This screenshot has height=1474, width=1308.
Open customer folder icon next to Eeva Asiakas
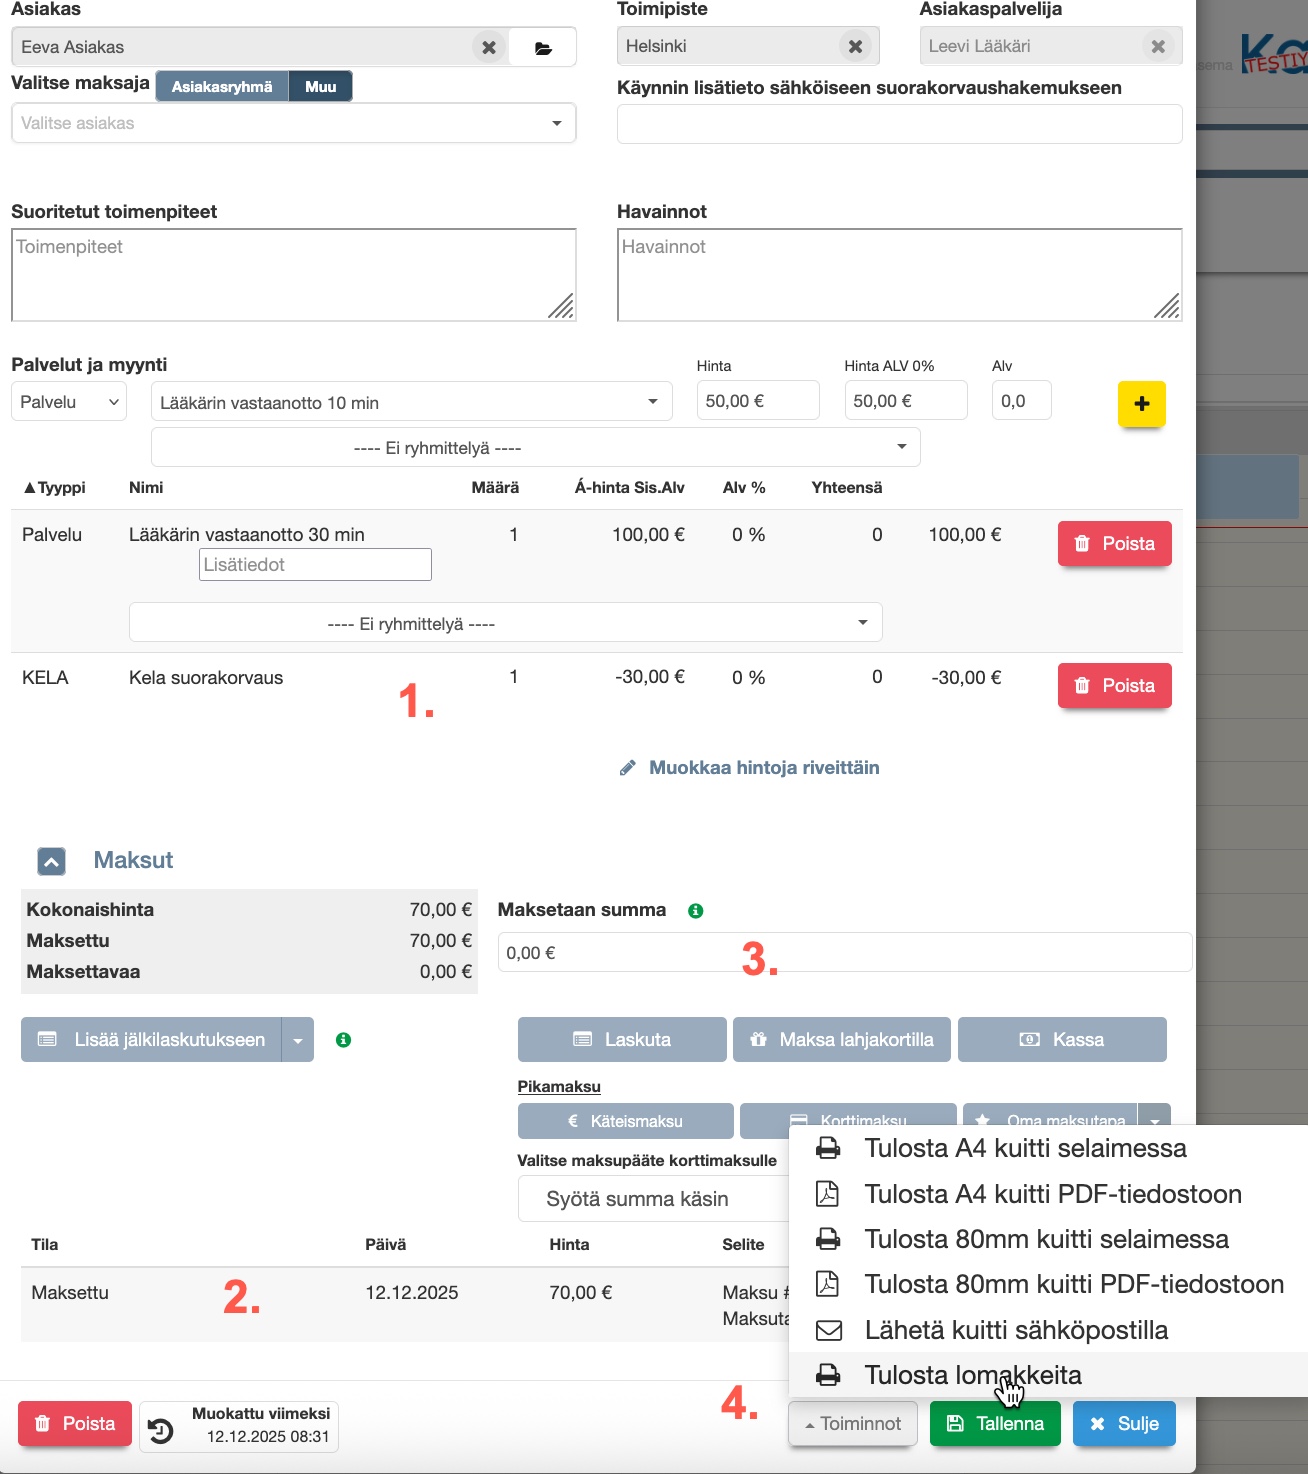[543, 47]
